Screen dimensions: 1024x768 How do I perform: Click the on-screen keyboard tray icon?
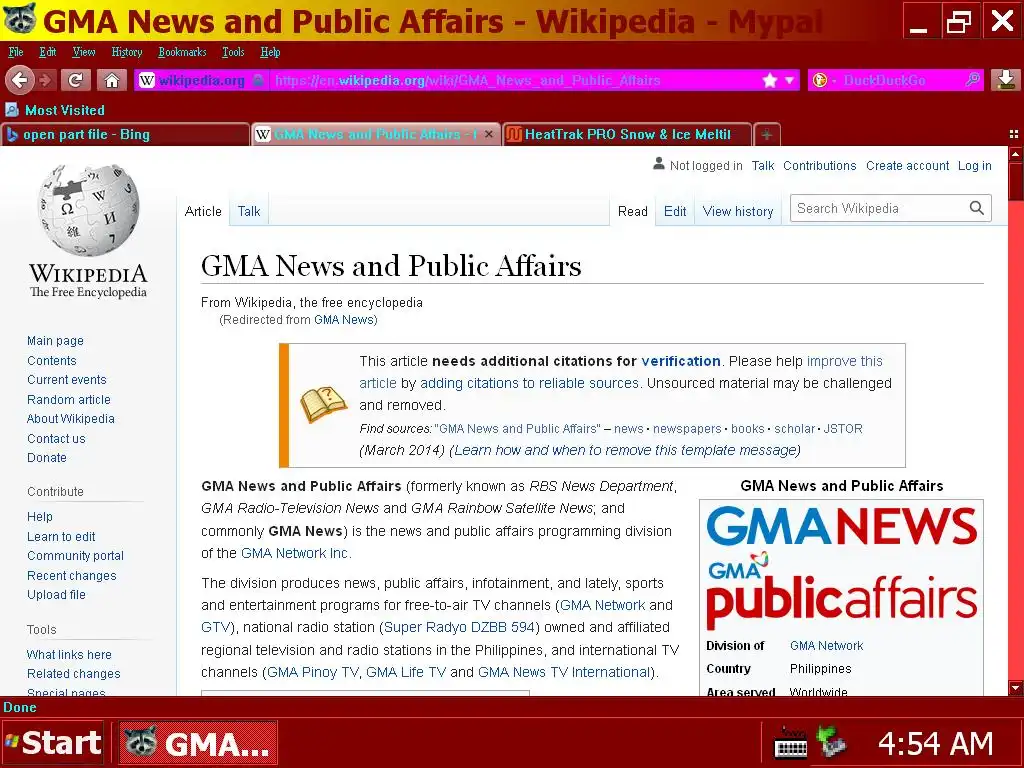click(x=790, y=743)
